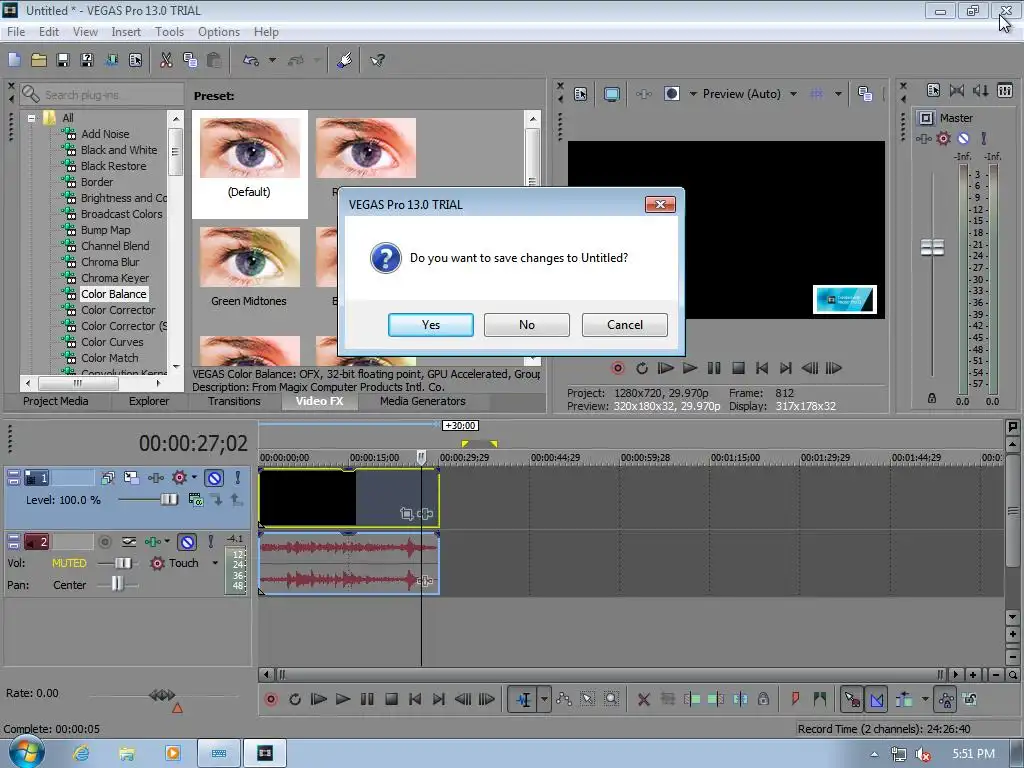Switch to the Explorer tab
The image size is (1024, 768).
pos(148,401)
